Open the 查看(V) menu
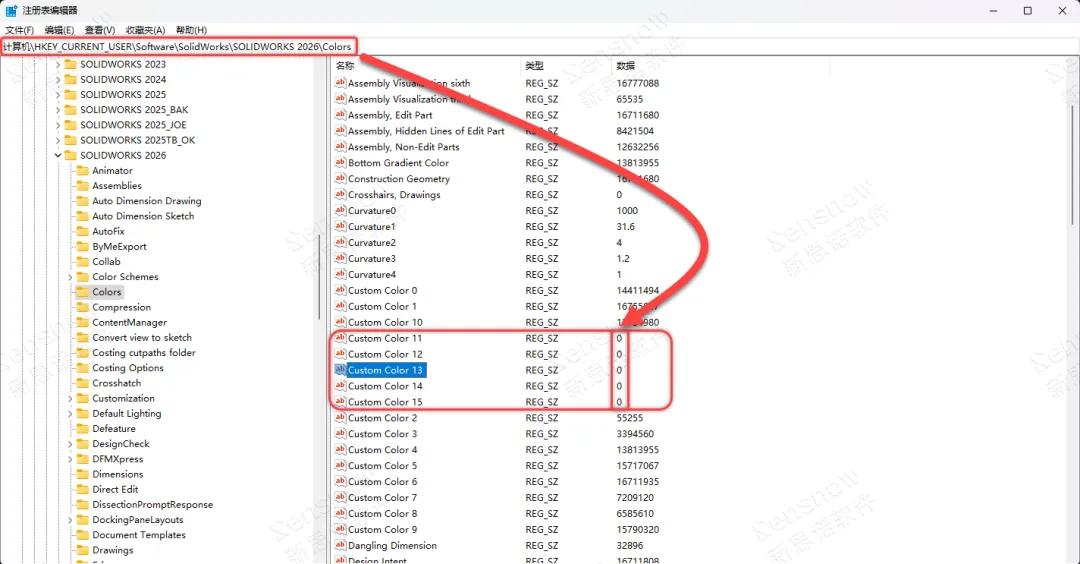 click(100, 30)
